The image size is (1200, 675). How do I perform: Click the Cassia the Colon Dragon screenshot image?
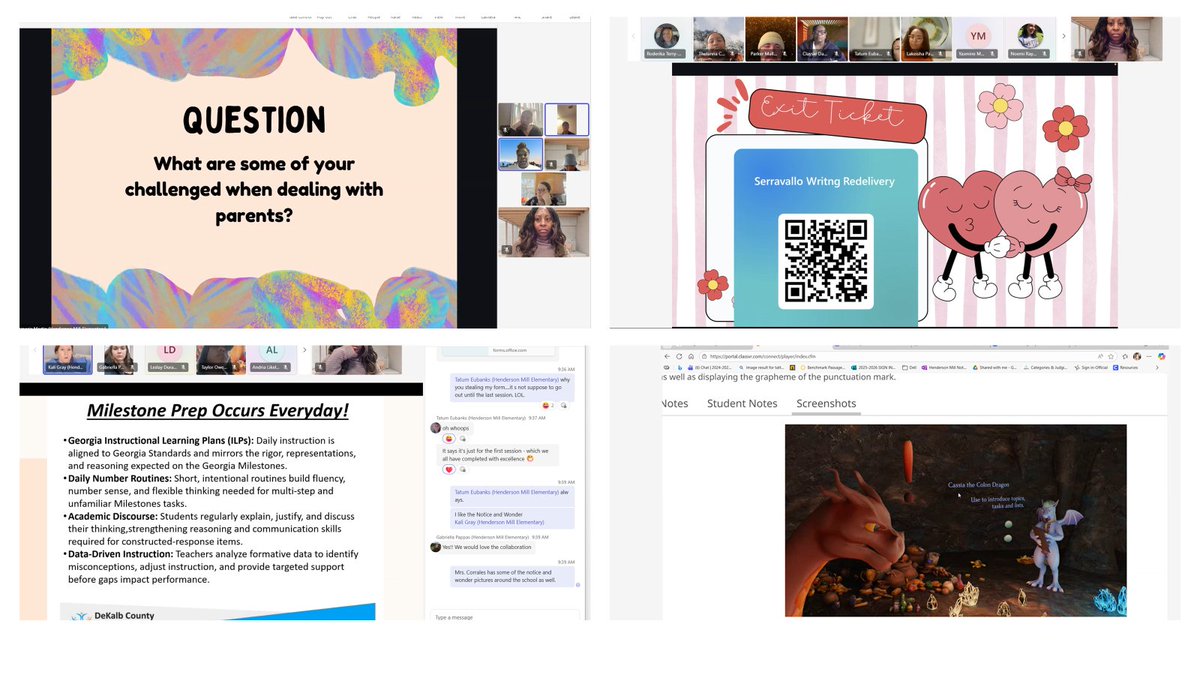click(955, 521)
